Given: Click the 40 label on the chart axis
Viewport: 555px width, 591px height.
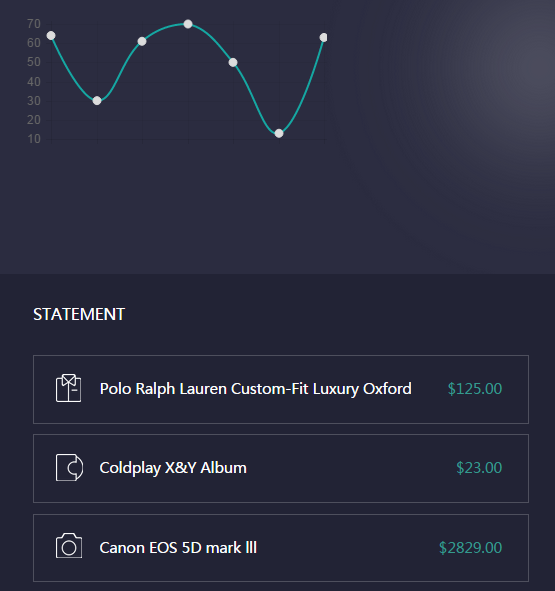Looking at the screenshot, I should pos(34,82).
